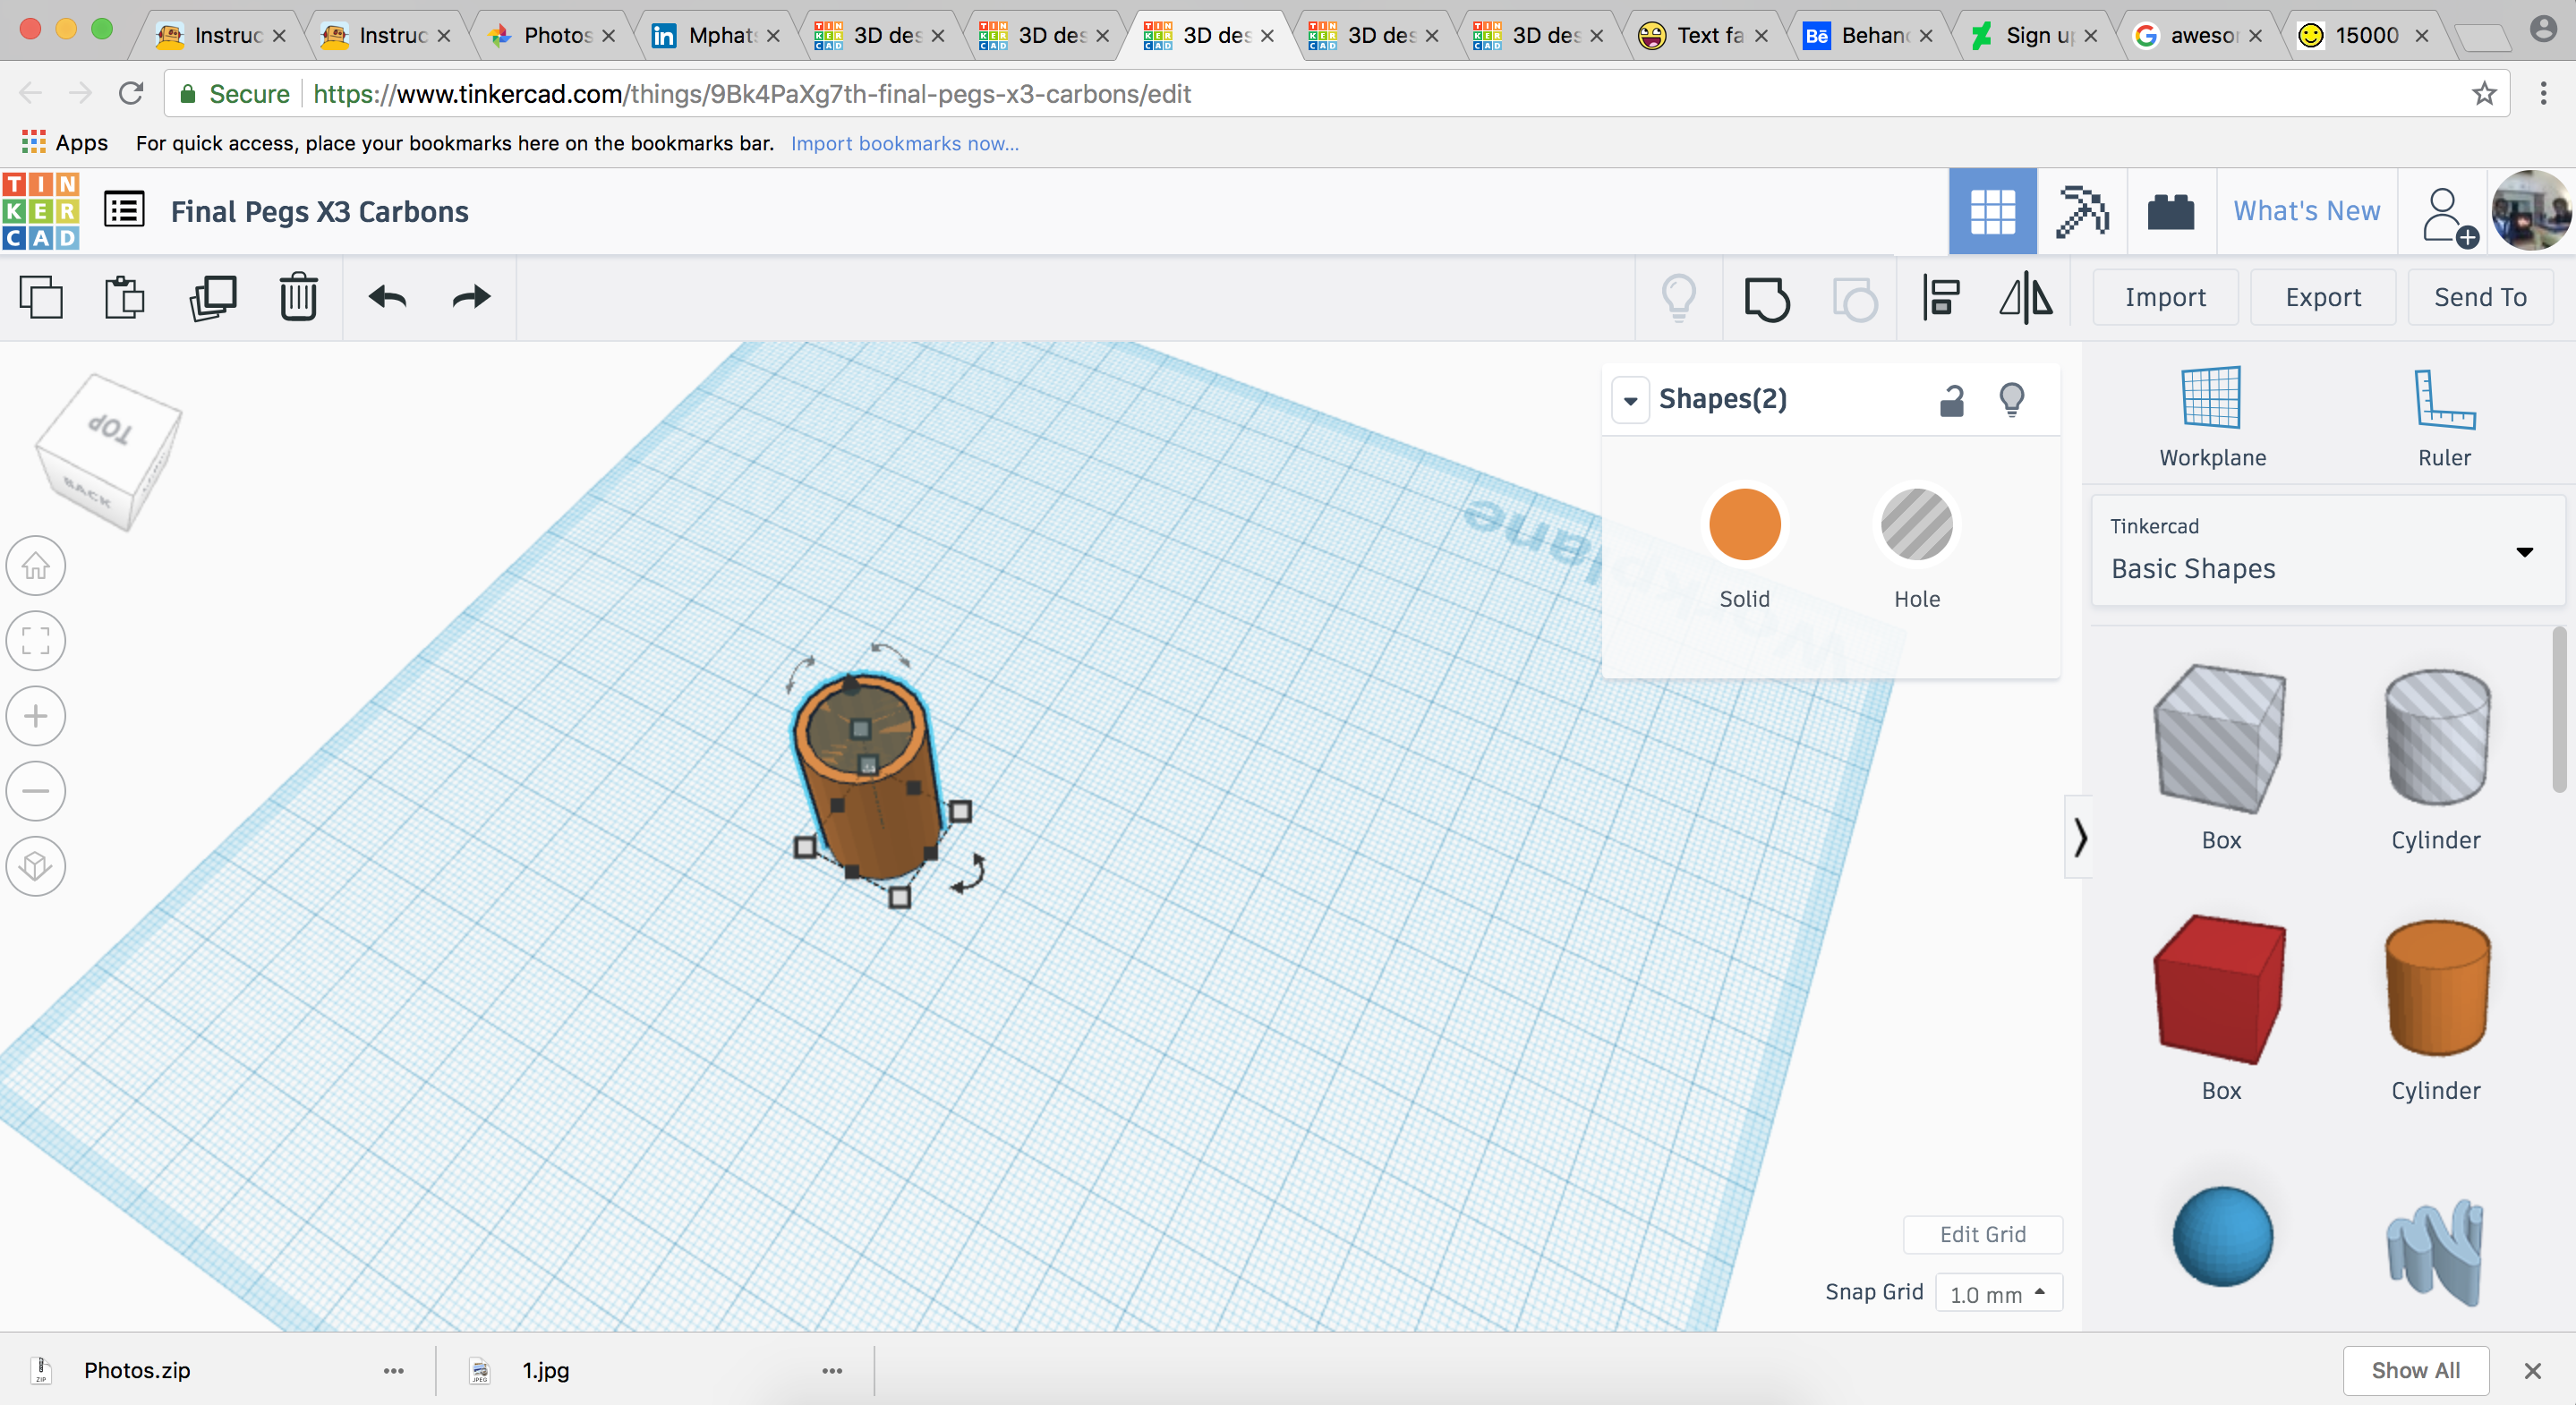Click Home view button
Viewport: 2576px width, 1405px height.
click(x=36, y=567)
